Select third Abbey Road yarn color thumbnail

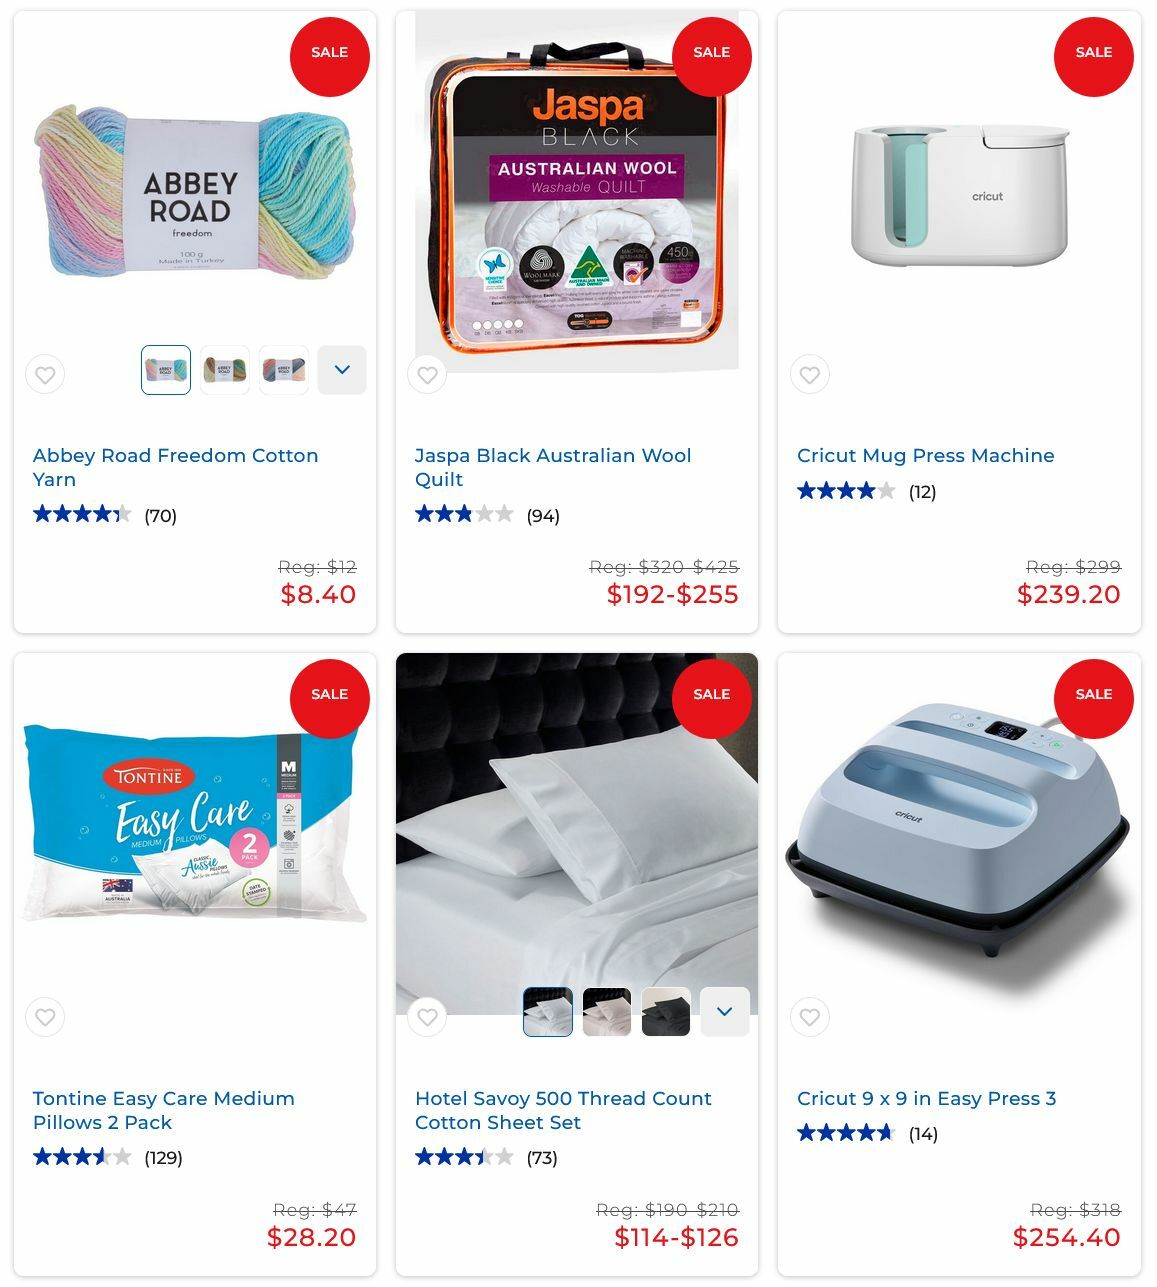284,370
